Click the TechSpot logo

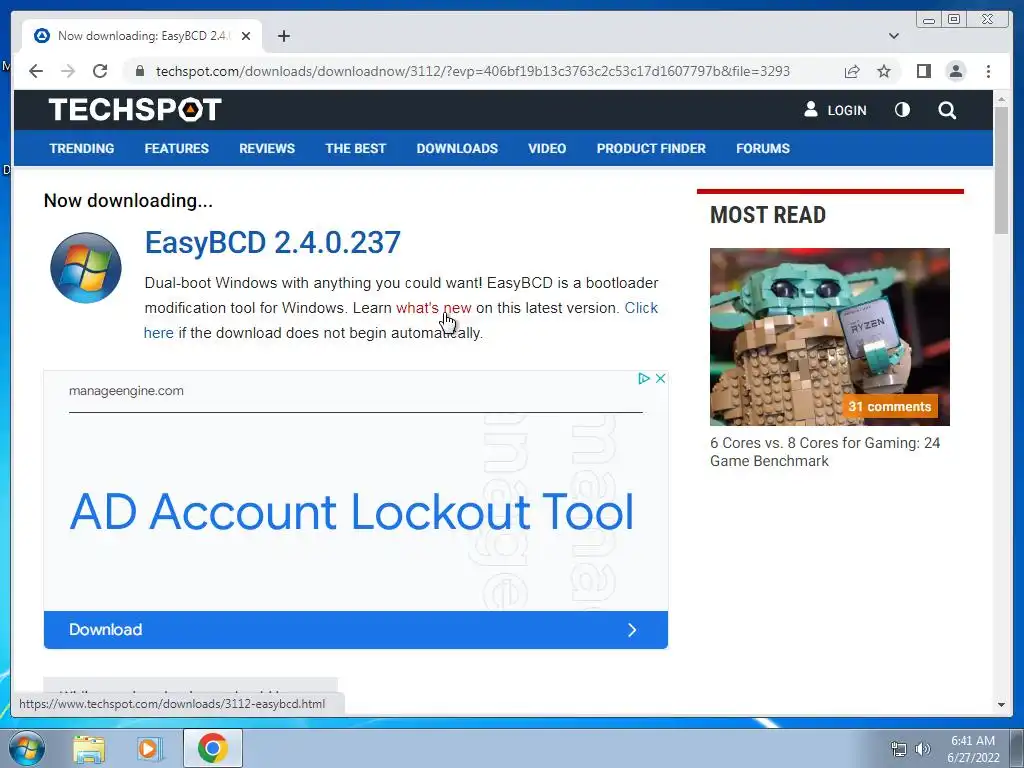tap(135, 110)
